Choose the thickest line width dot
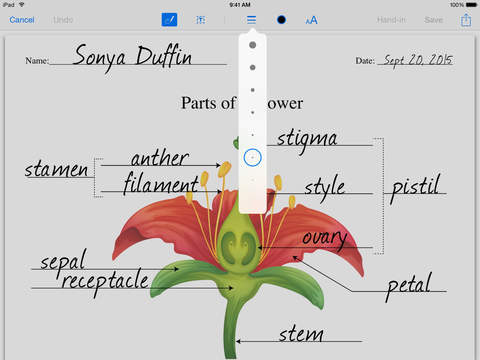480x360 pixels. coord(253,45)
